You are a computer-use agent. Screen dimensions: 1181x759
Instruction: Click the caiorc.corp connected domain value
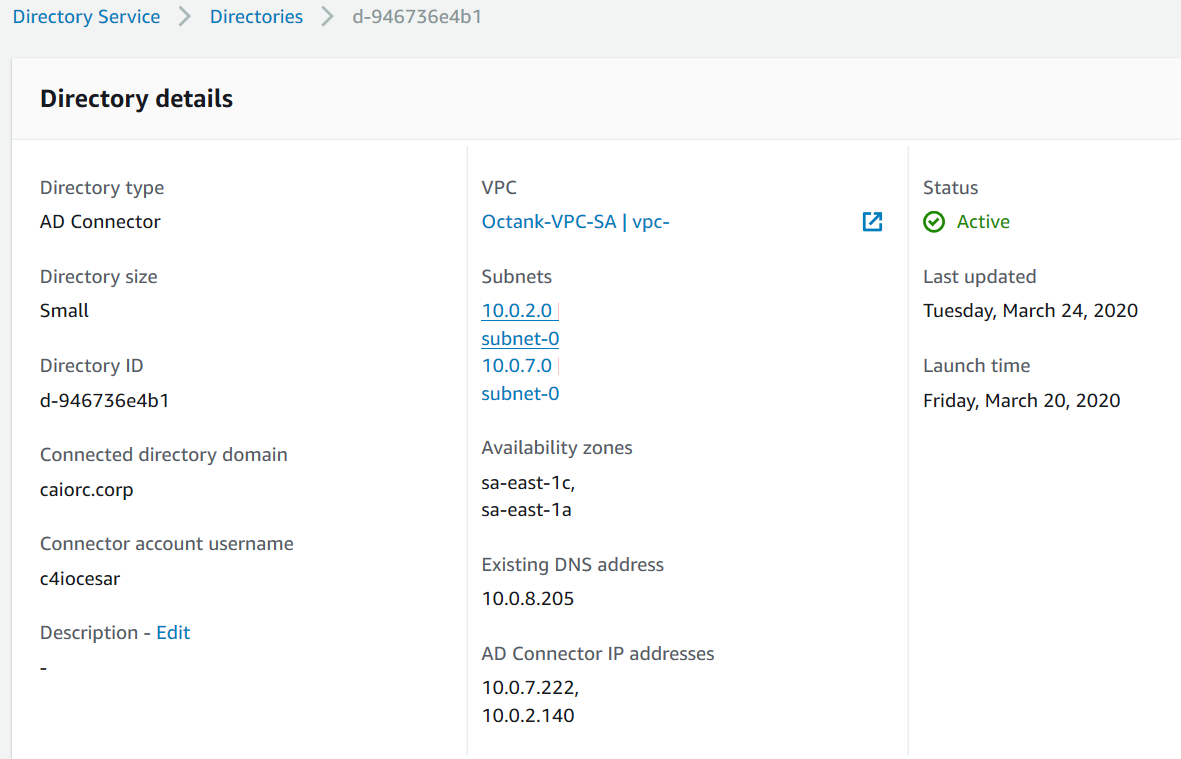[x=86, y=490]
